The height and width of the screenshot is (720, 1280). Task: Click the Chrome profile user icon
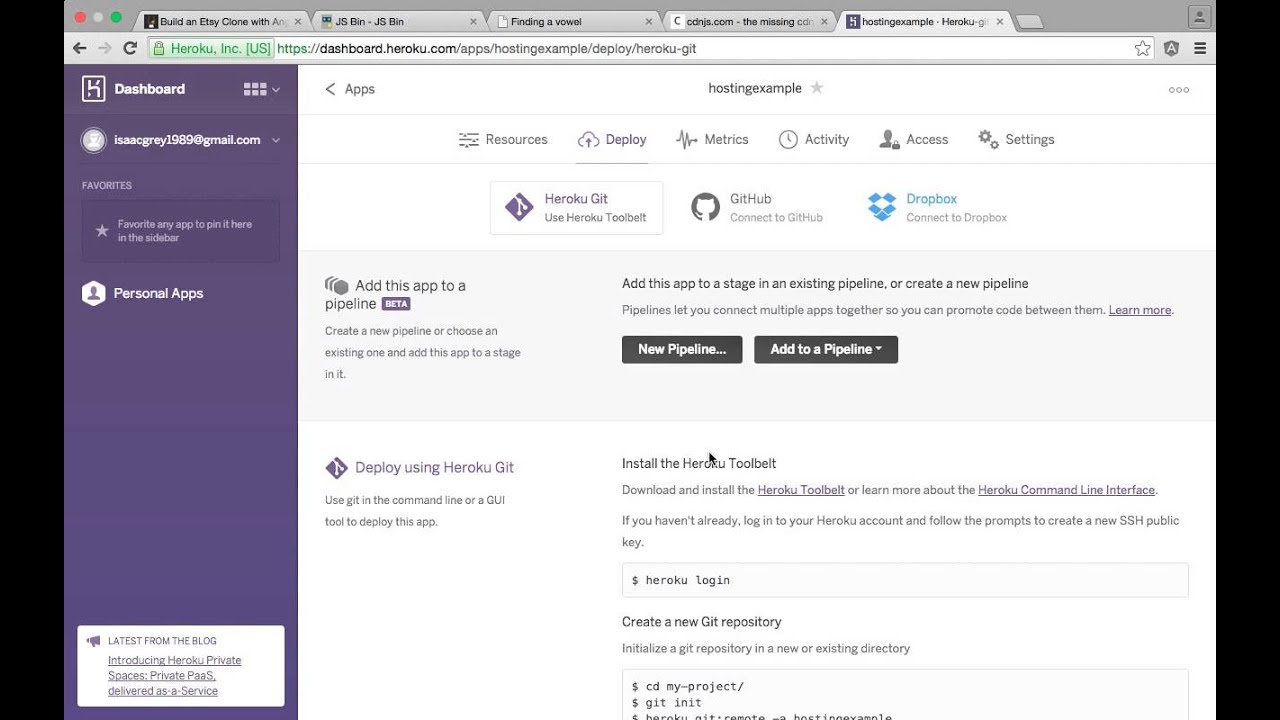pyautogui.click(x=1199, y=16)
